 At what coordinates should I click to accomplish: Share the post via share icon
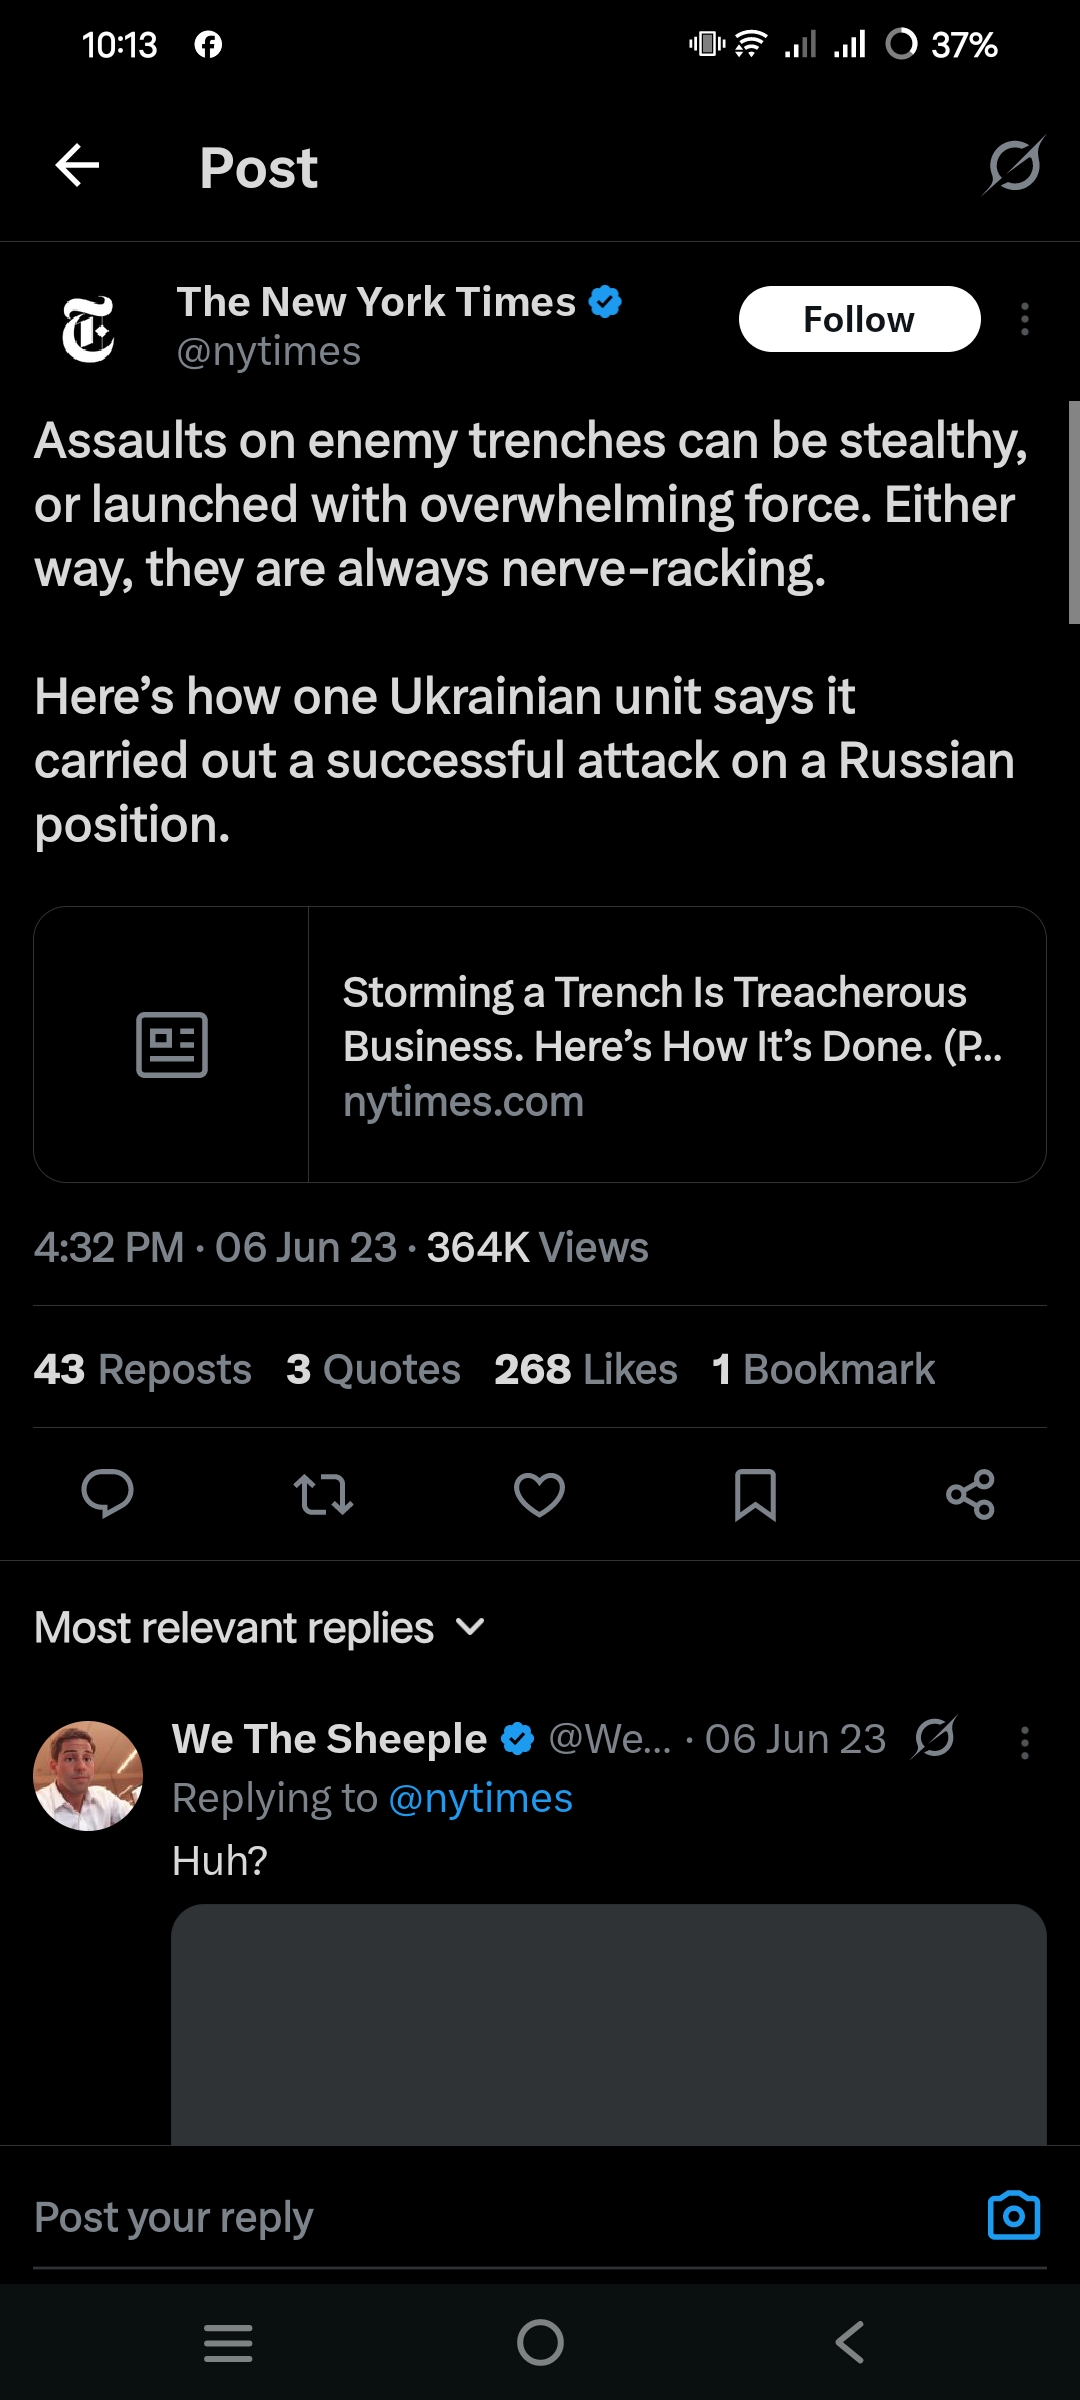(x=970, y=1495)
